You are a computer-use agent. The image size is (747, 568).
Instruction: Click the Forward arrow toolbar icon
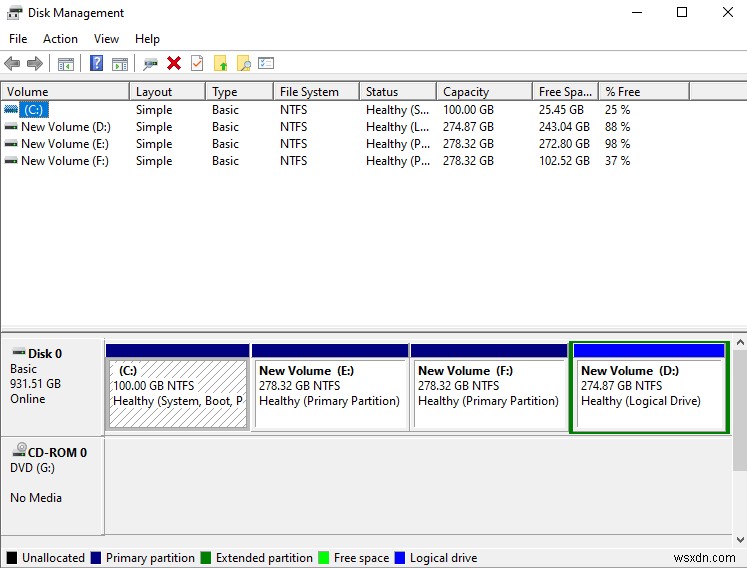(x=35, y=63)
